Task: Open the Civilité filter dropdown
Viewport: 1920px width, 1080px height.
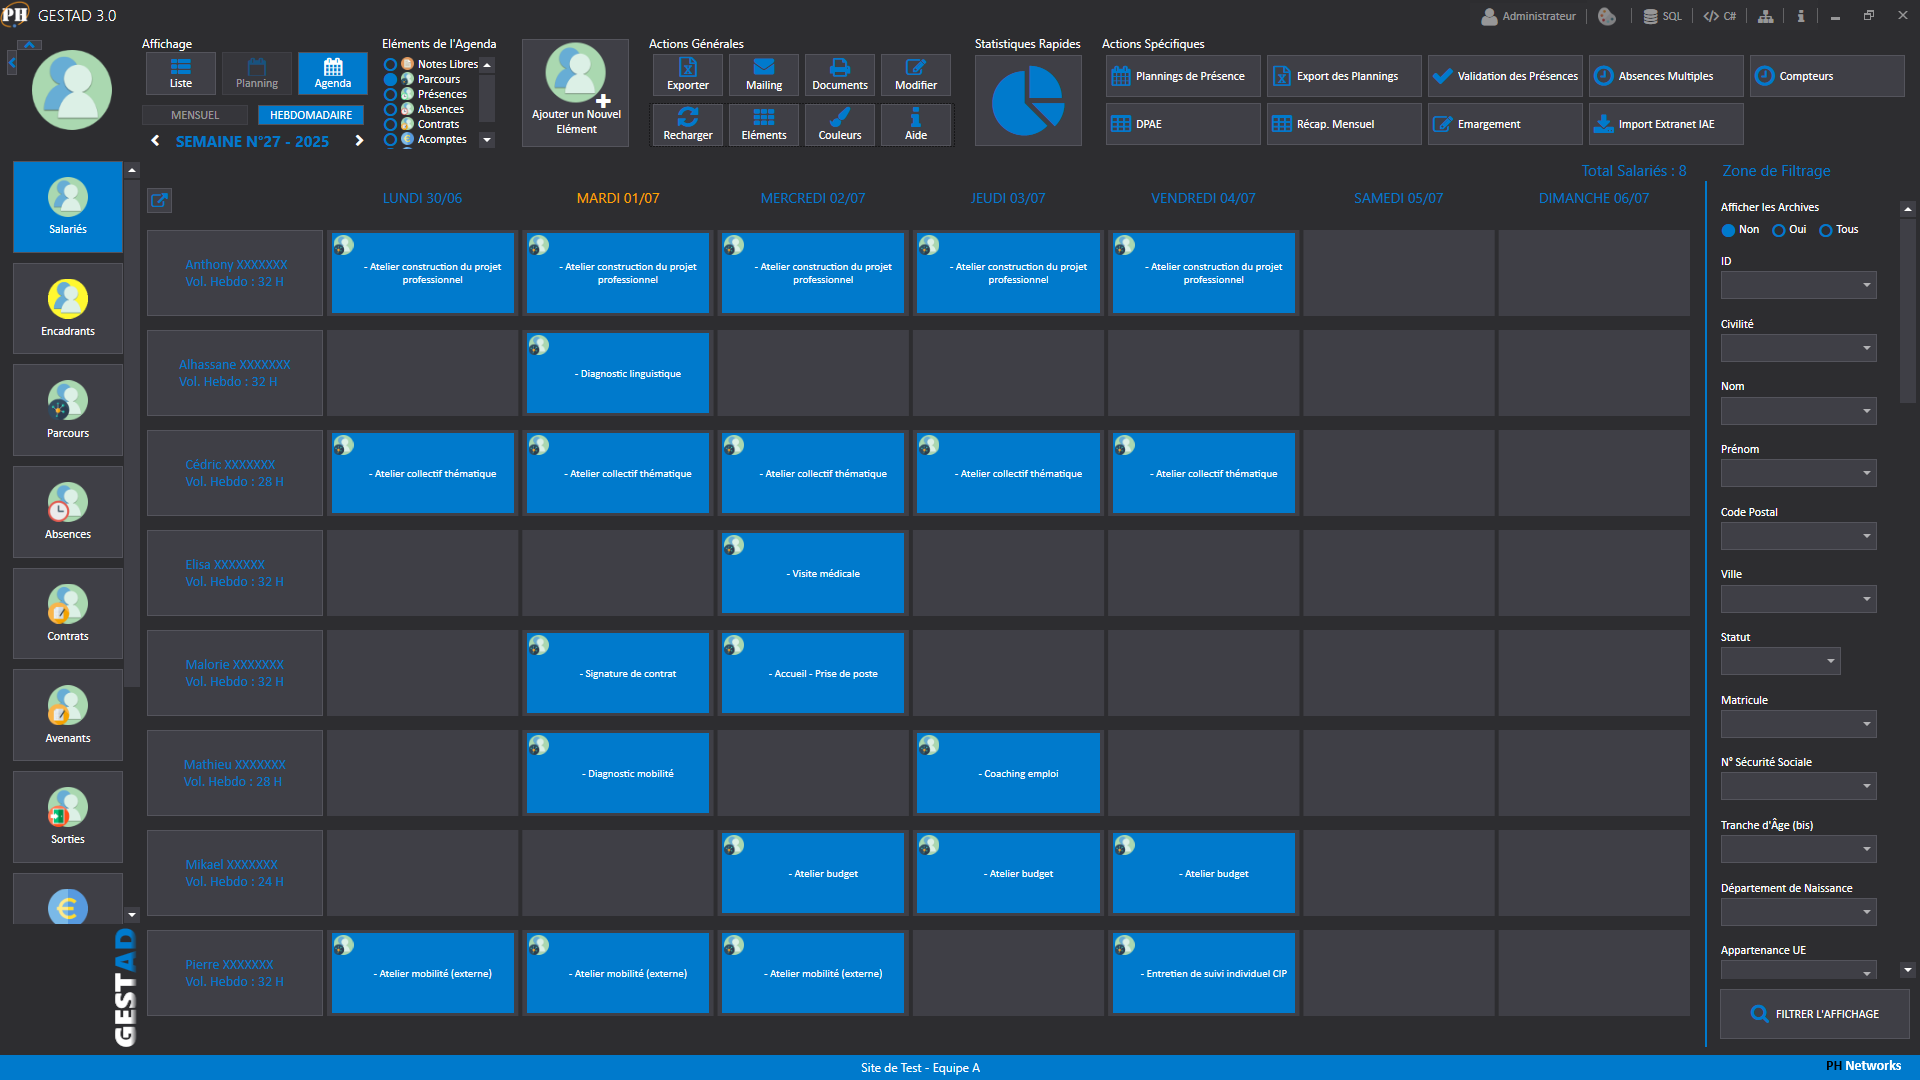Action: pyautogui.click(x=1798, y=348)
